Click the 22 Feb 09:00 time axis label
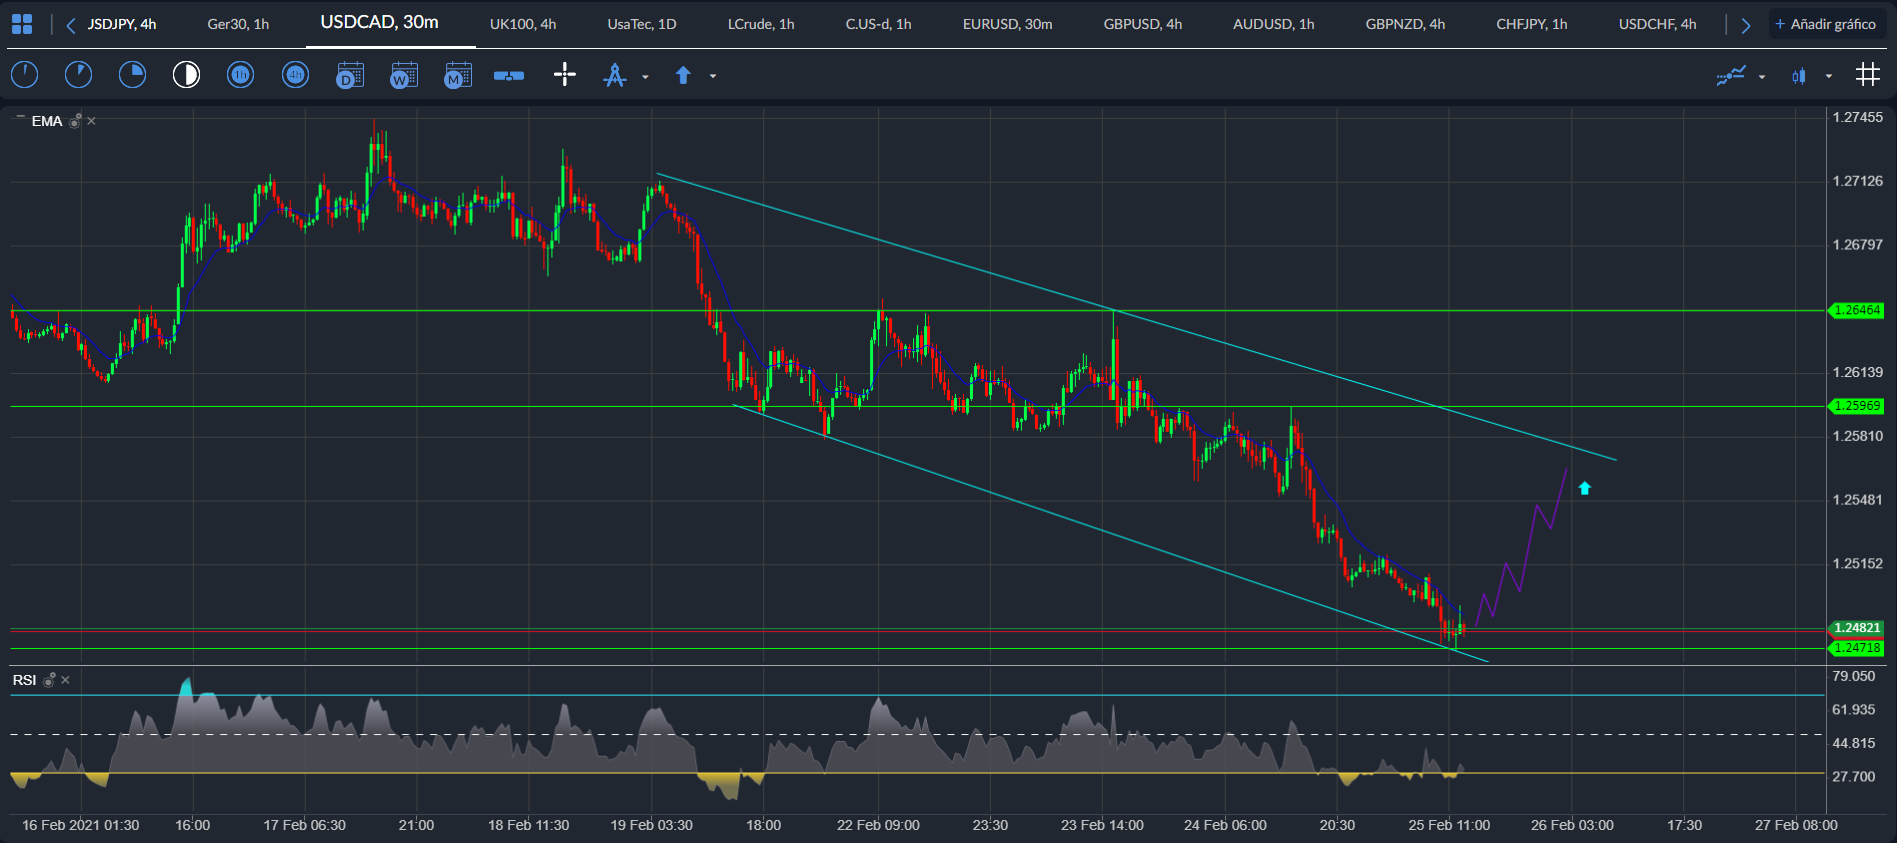 (878, 825)
